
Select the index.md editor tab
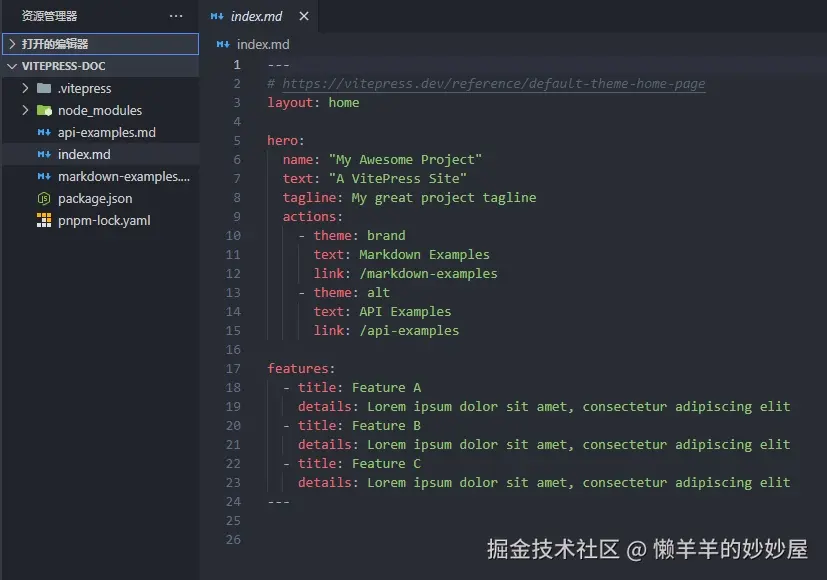(260, 16)
